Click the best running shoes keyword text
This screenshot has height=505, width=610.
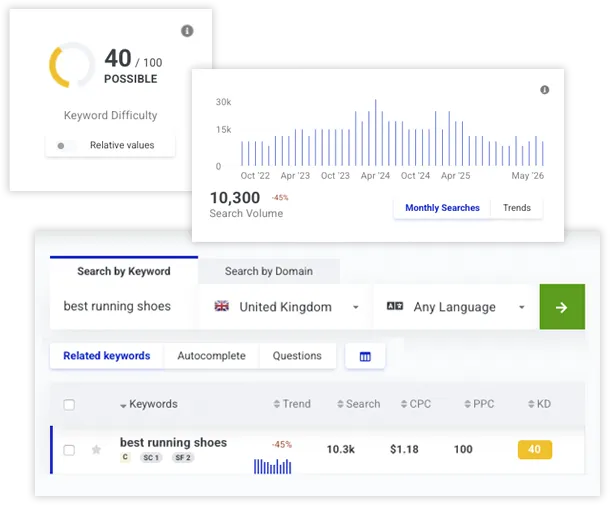pyautogui.click(x=173, y=442)
